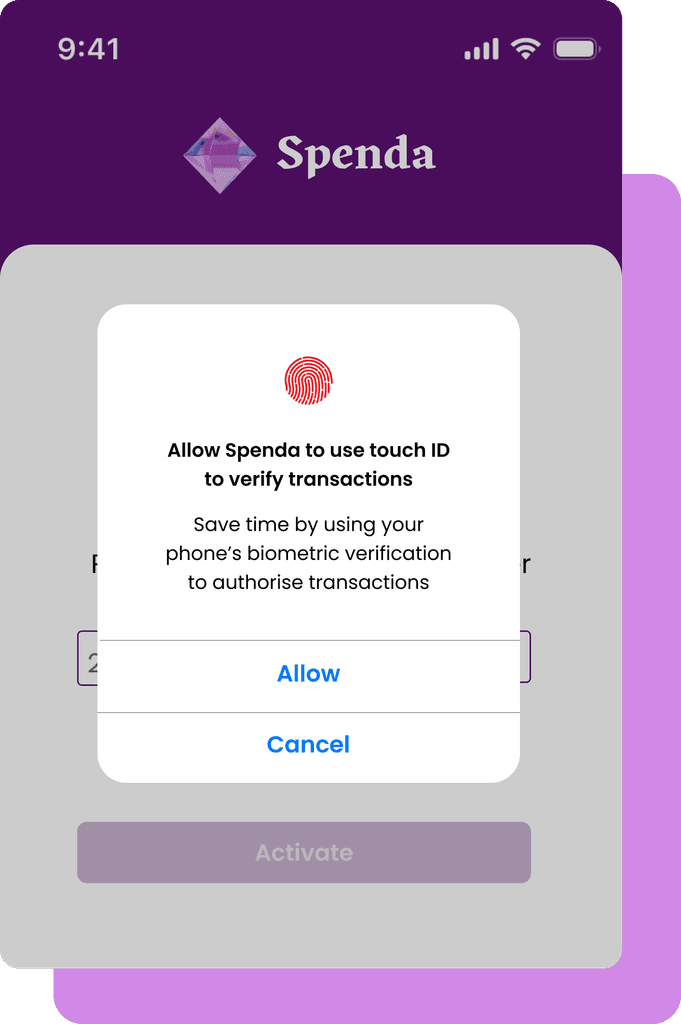Viewport: 681px width, 1024px height.
Task: Cancel the touch ID permission dialog
Action: click(308, 744)
